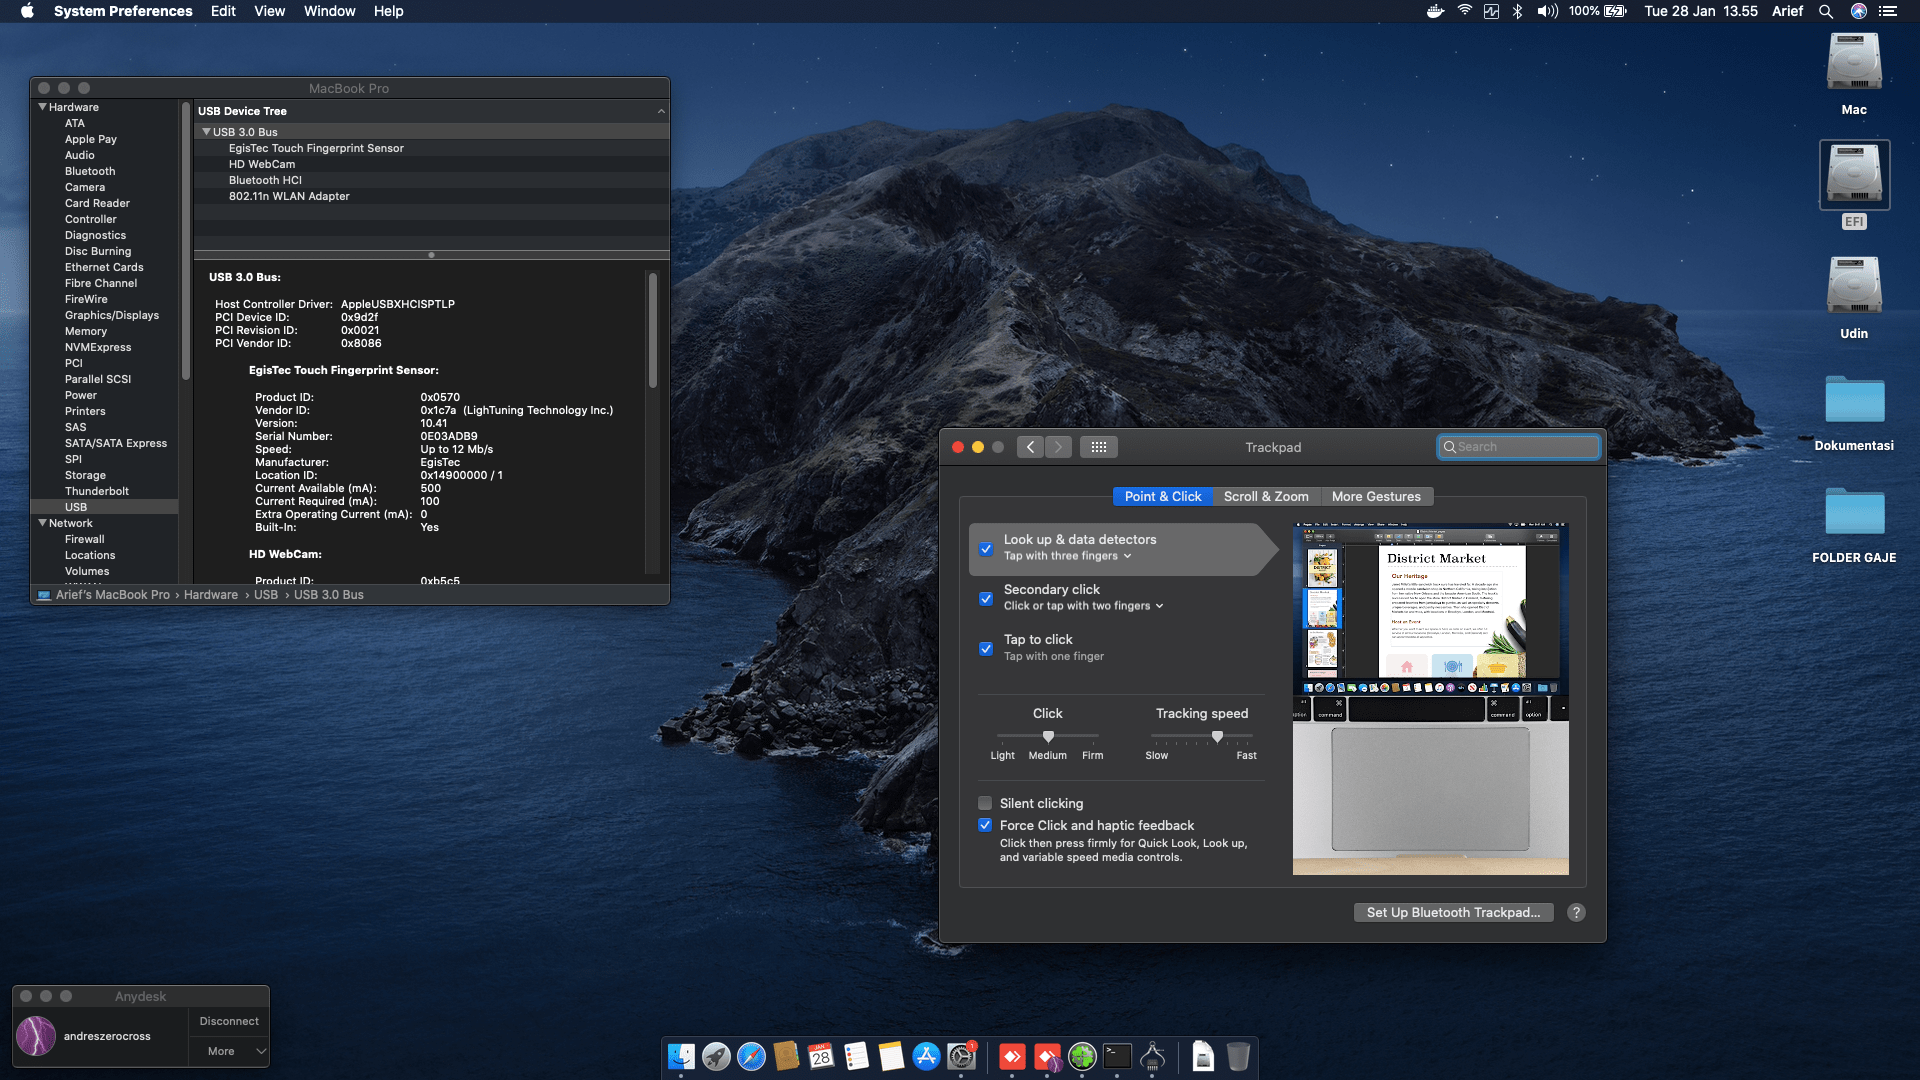
Task: Open the Edit menu
Action: click(223, 11)
